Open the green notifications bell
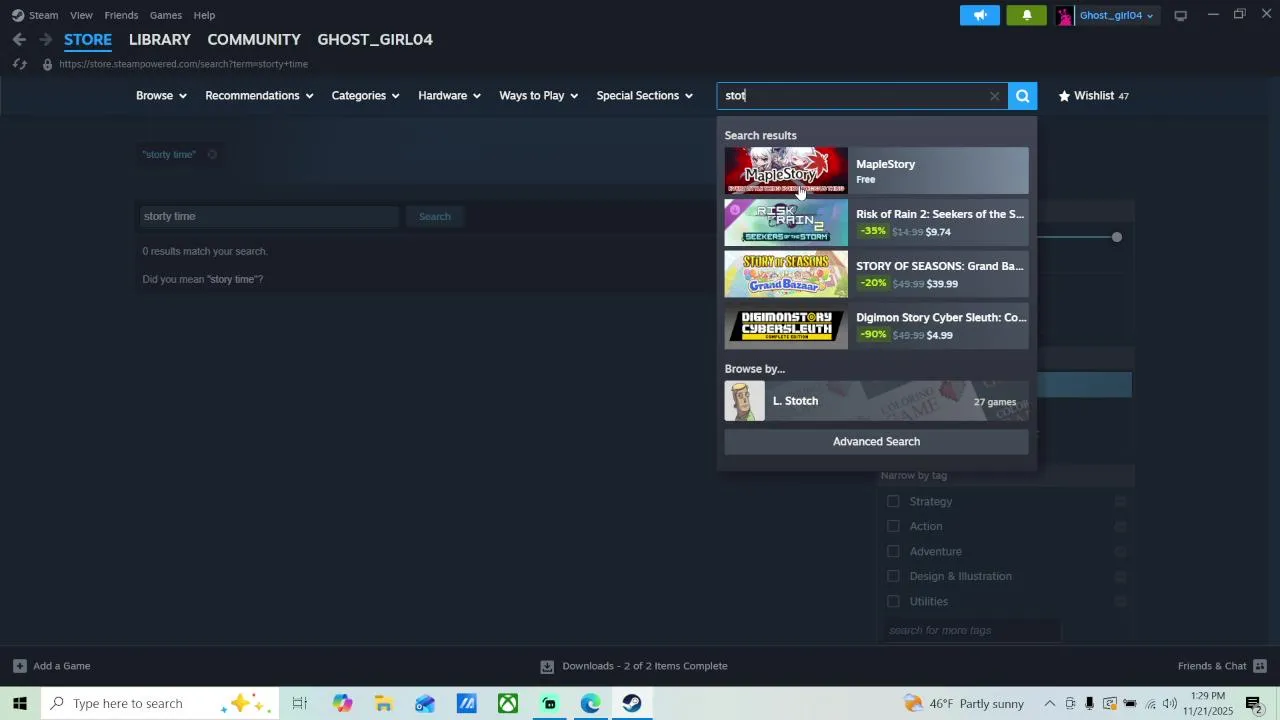 point(1027,15)
